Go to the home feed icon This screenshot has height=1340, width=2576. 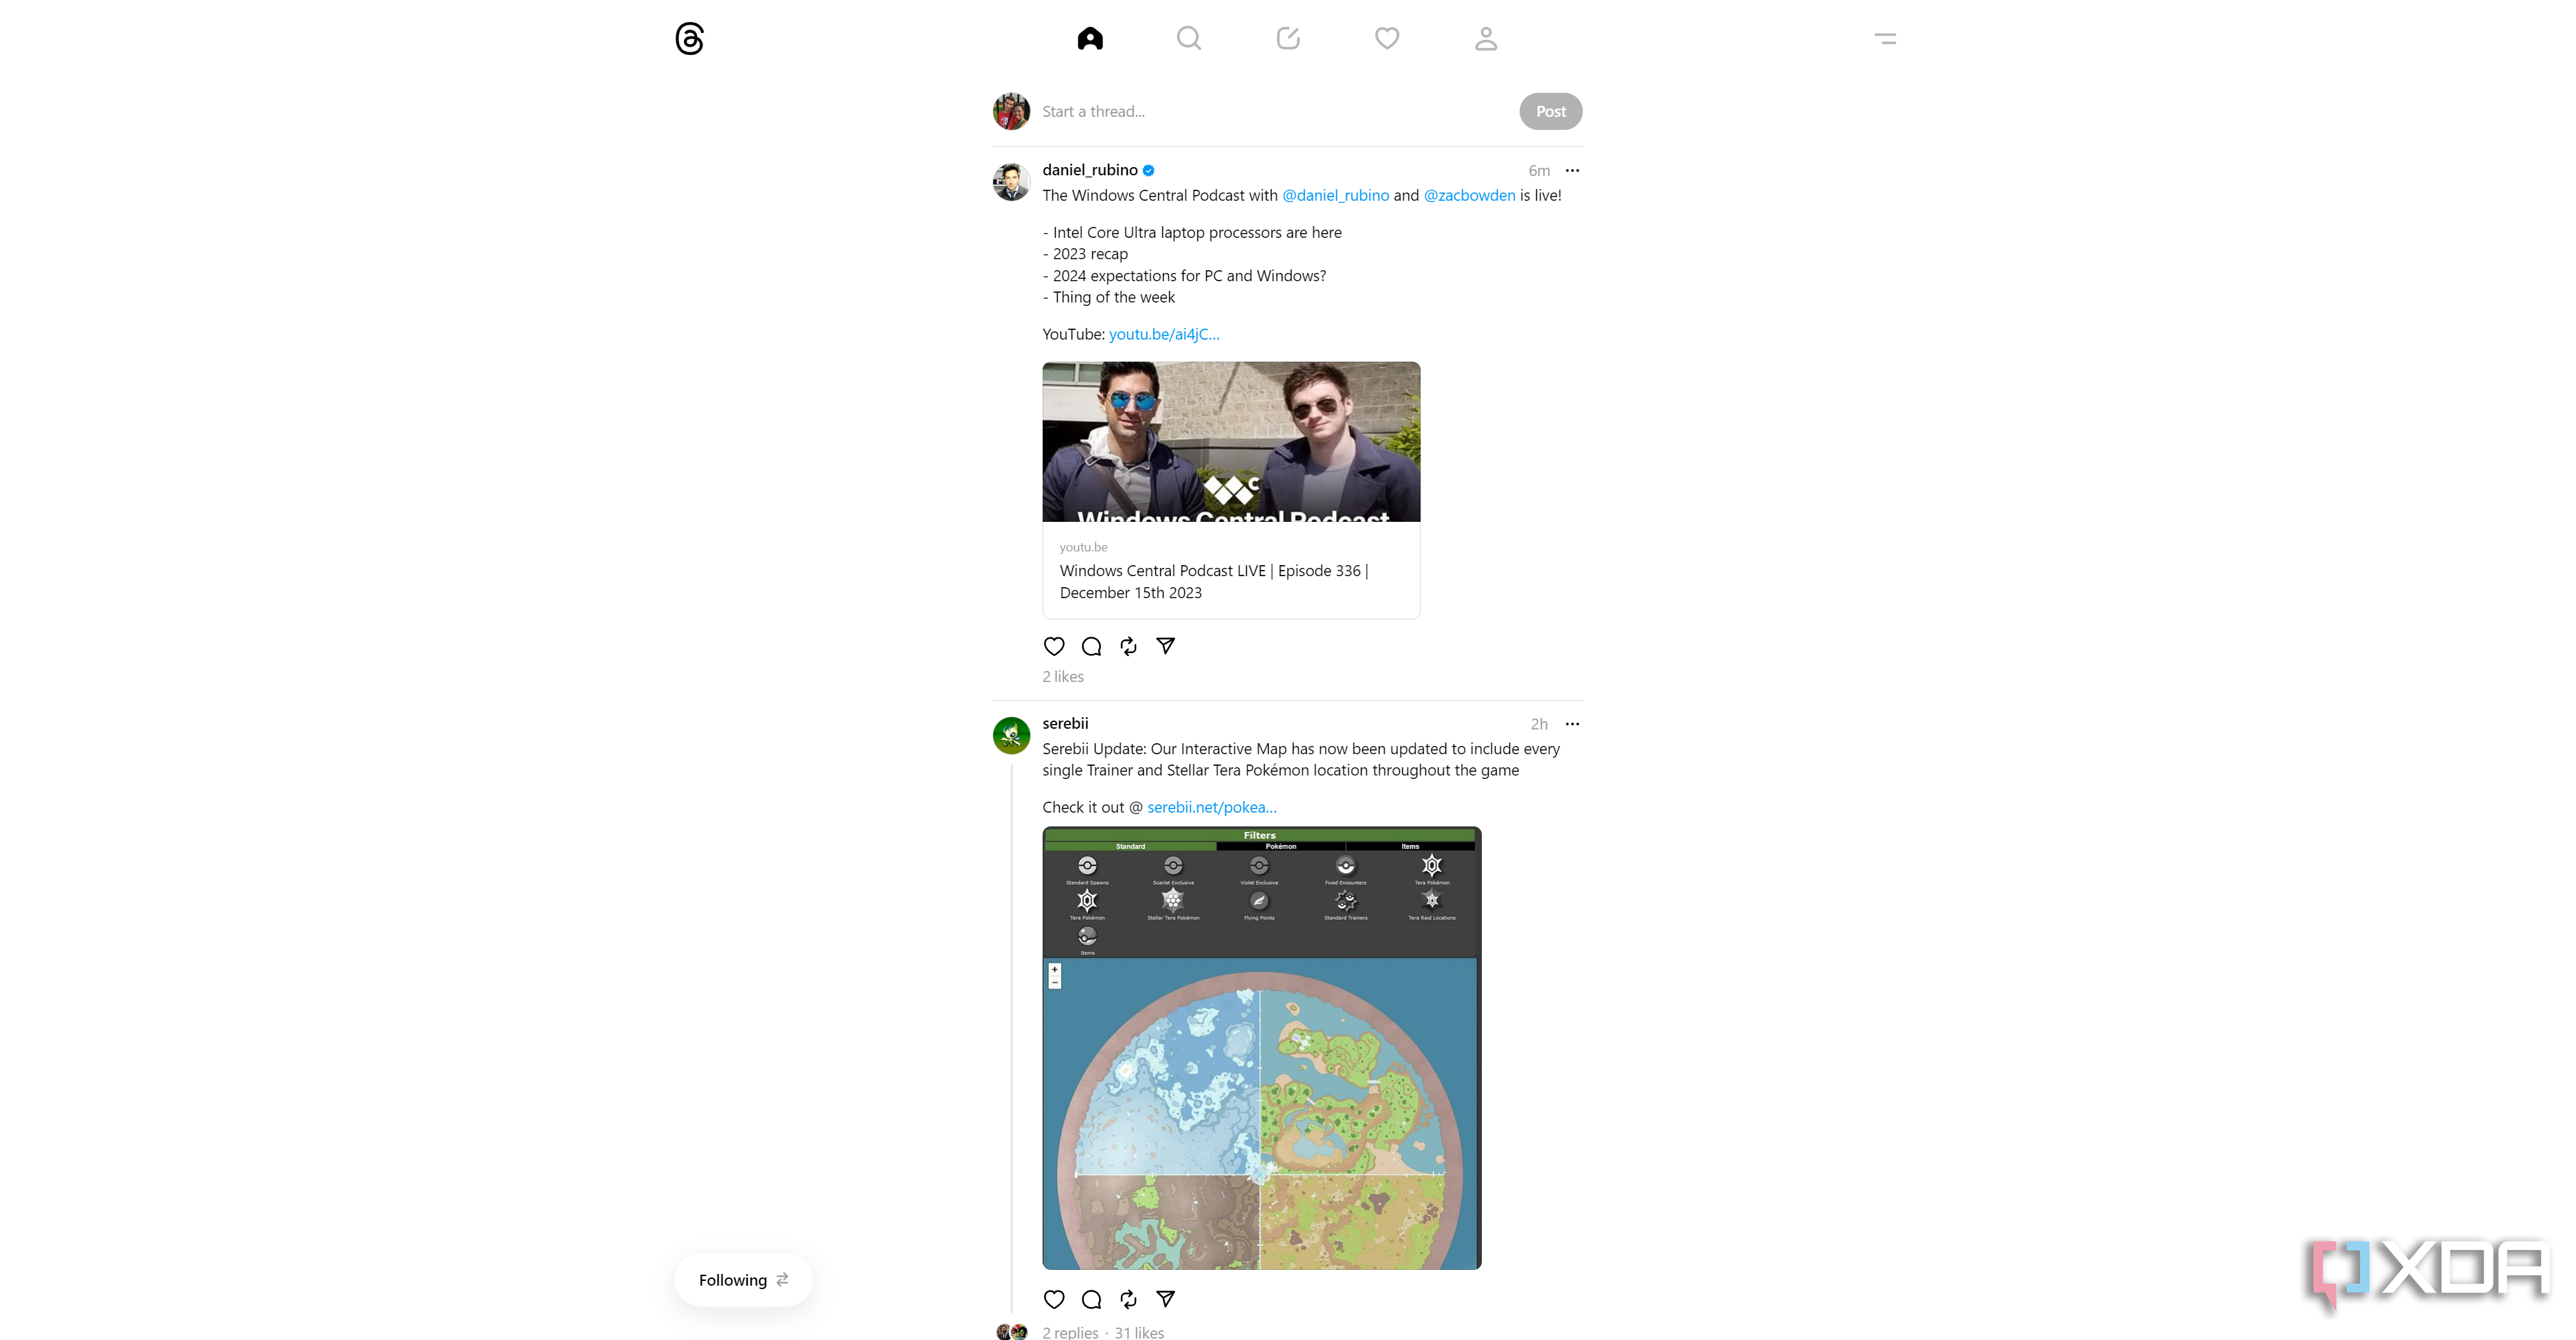point(1090,39)
